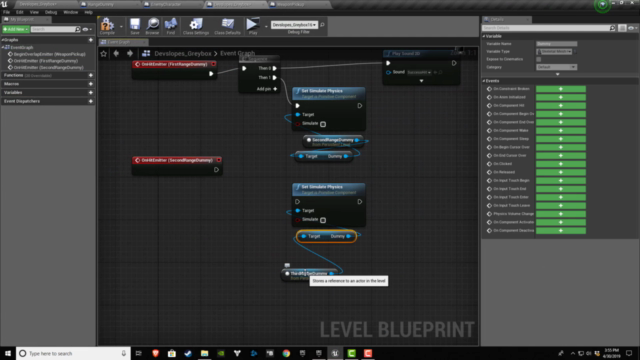This screenshot has height=360, width=640.
Task: Collapse the Variable section
Action: click(484, 36)
